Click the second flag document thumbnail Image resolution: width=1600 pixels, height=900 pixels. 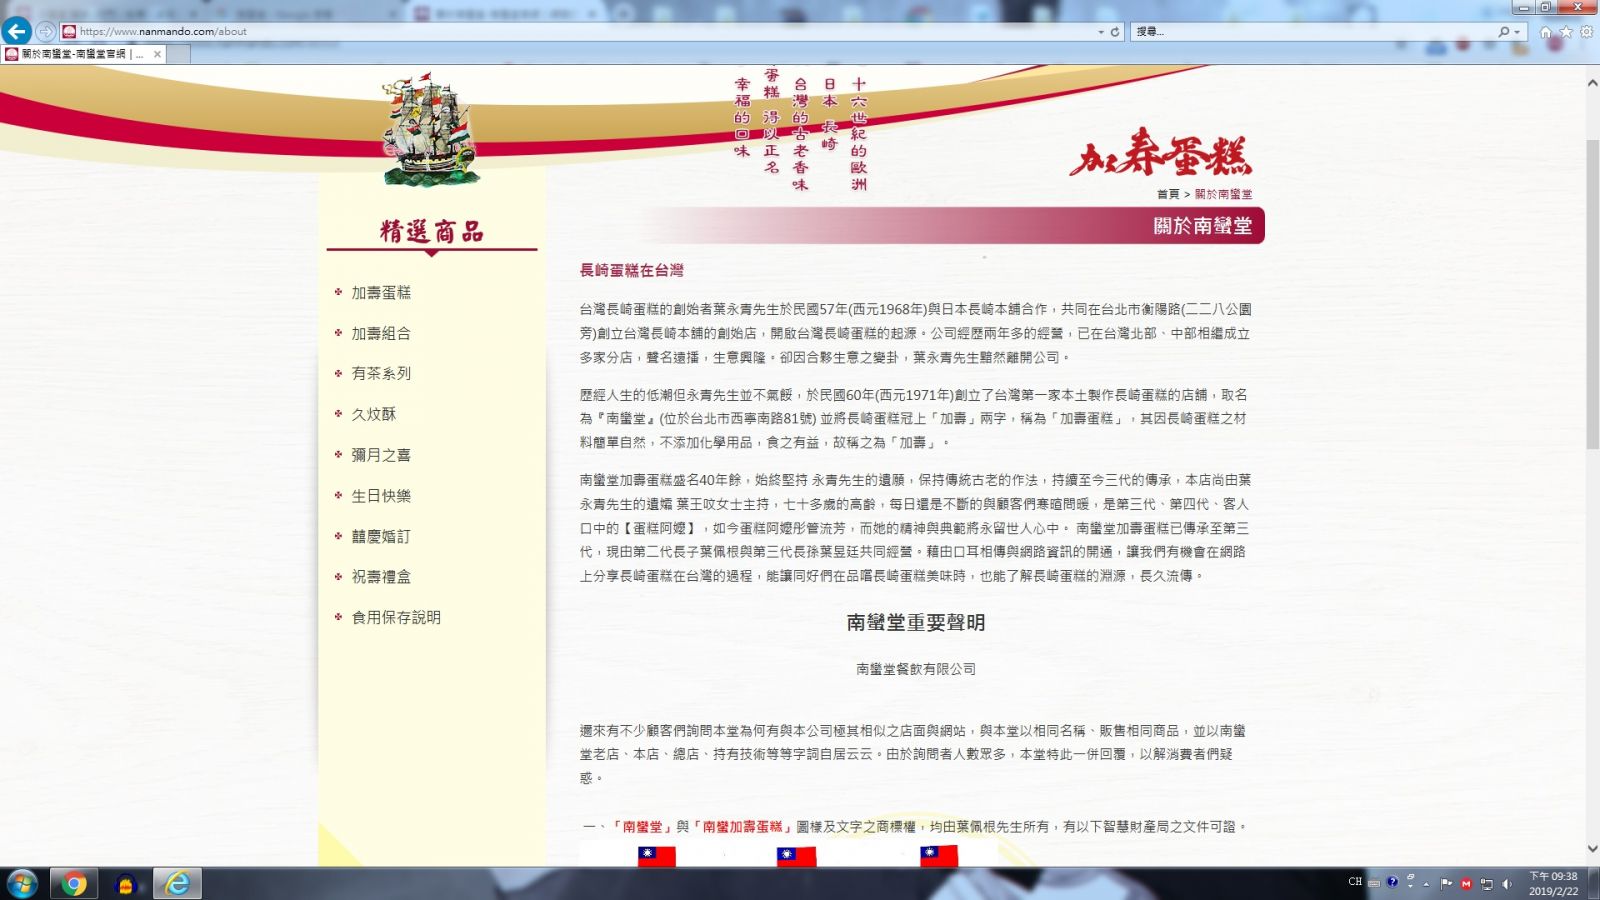click(x=796, y=856)
